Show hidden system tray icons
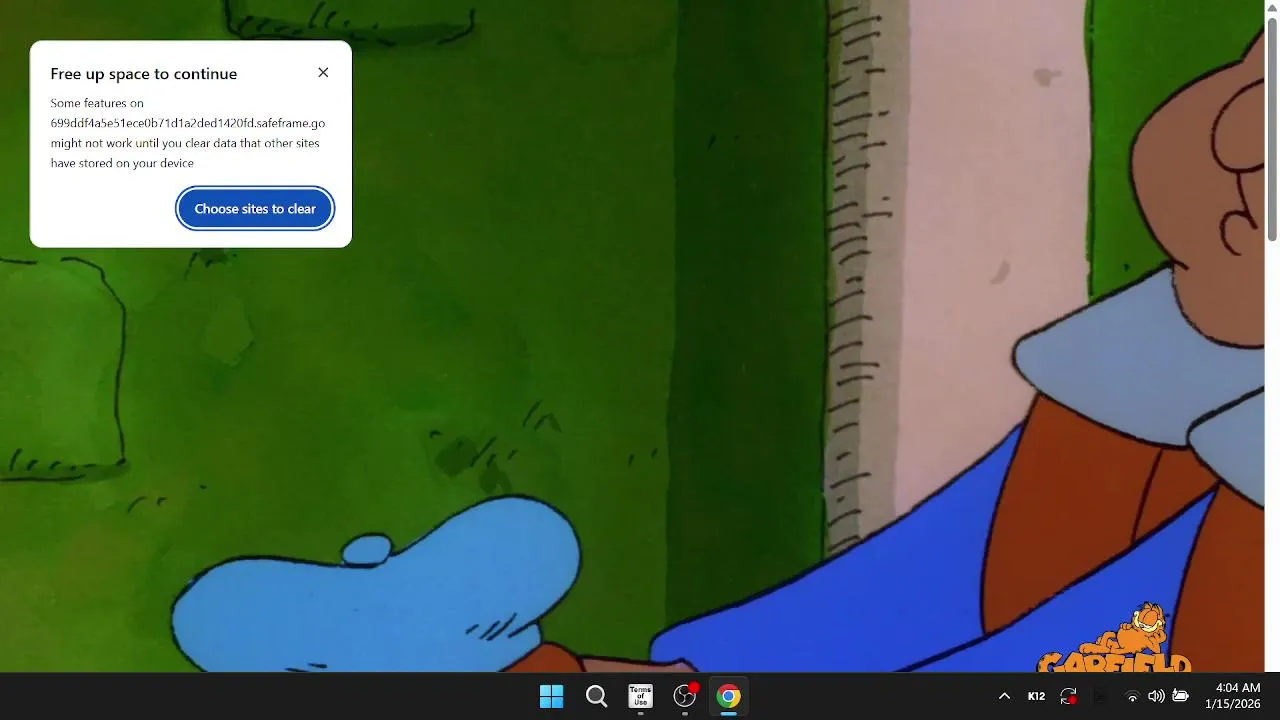Image resolution: width=1280 pixels, height=720 pixels. pos(1004,696)
